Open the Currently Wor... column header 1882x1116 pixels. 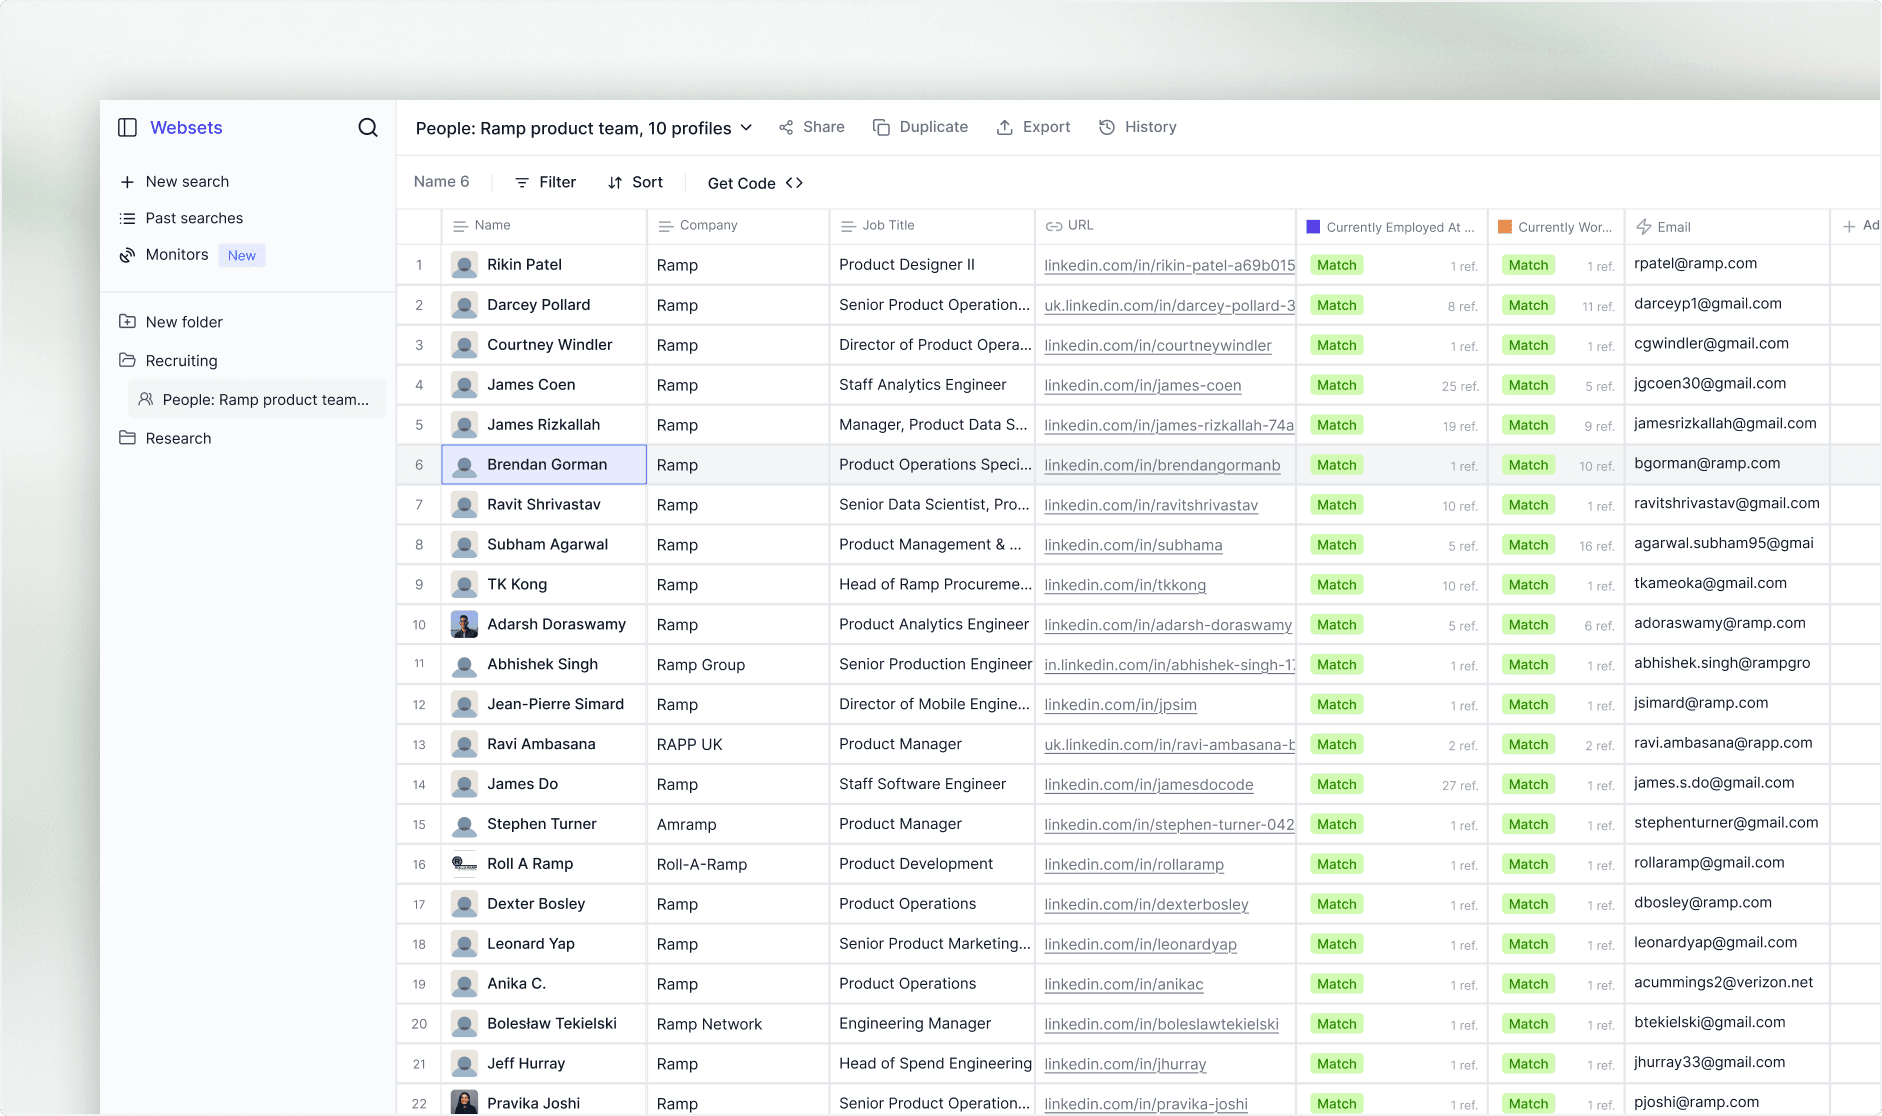click(1556, 227)
